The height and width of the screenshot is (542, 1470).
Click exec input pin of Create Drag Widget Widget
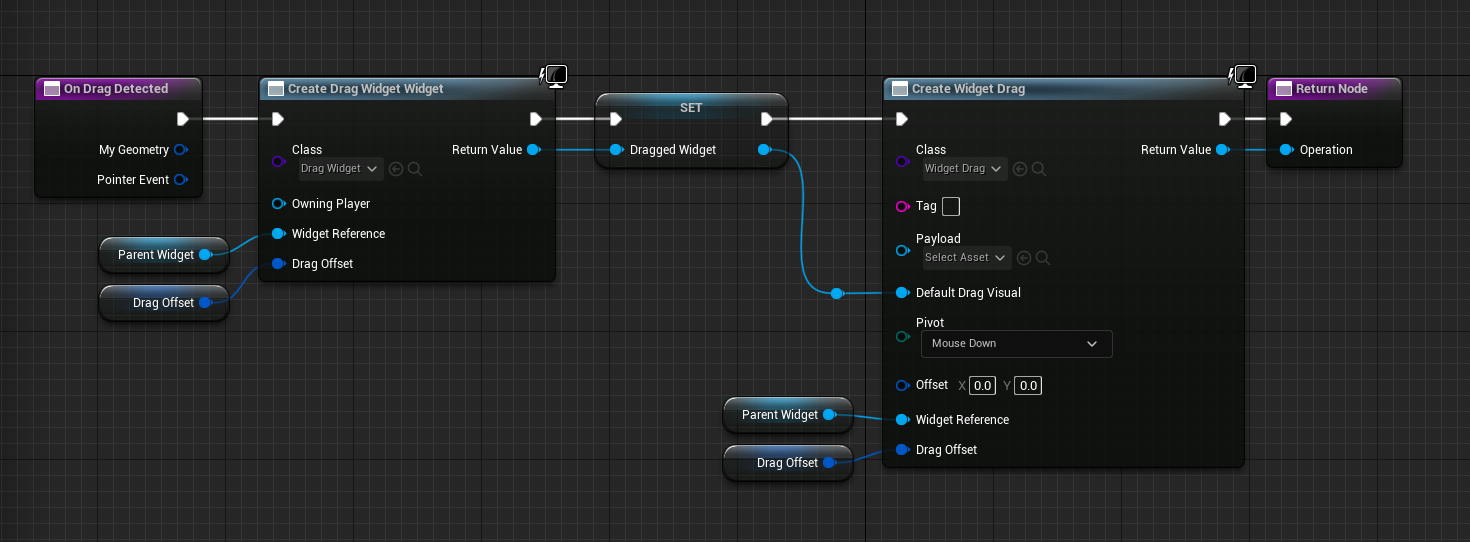(278, 119)
